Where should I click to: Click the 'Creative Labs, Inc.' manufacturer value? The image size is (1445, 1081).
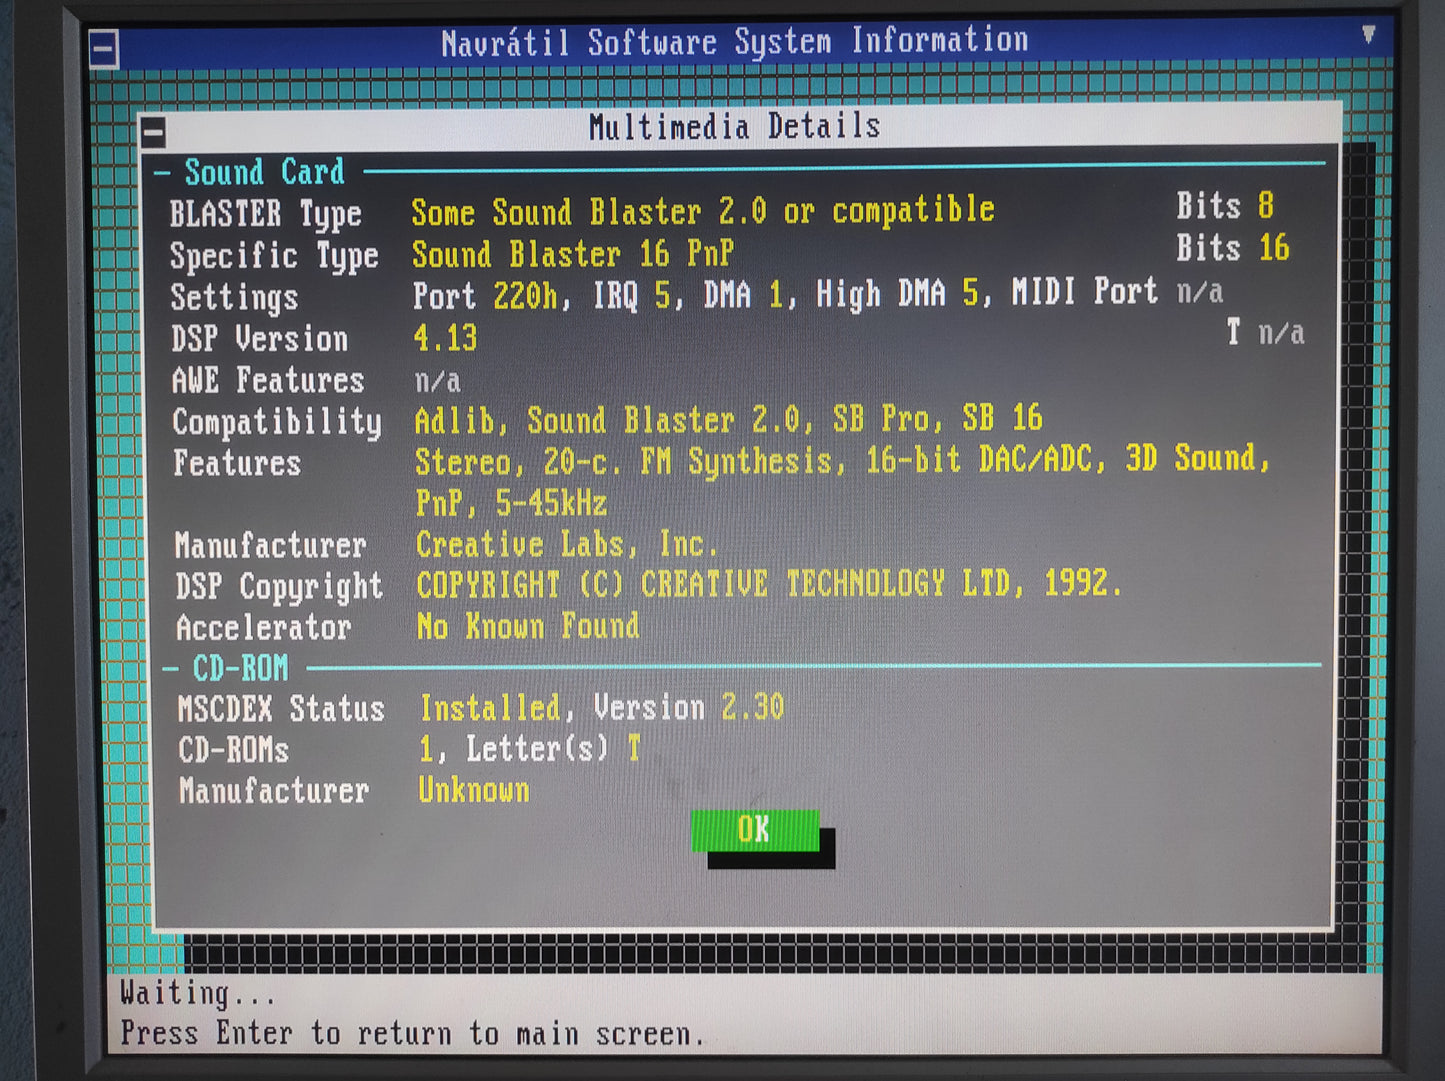(566, 544)
